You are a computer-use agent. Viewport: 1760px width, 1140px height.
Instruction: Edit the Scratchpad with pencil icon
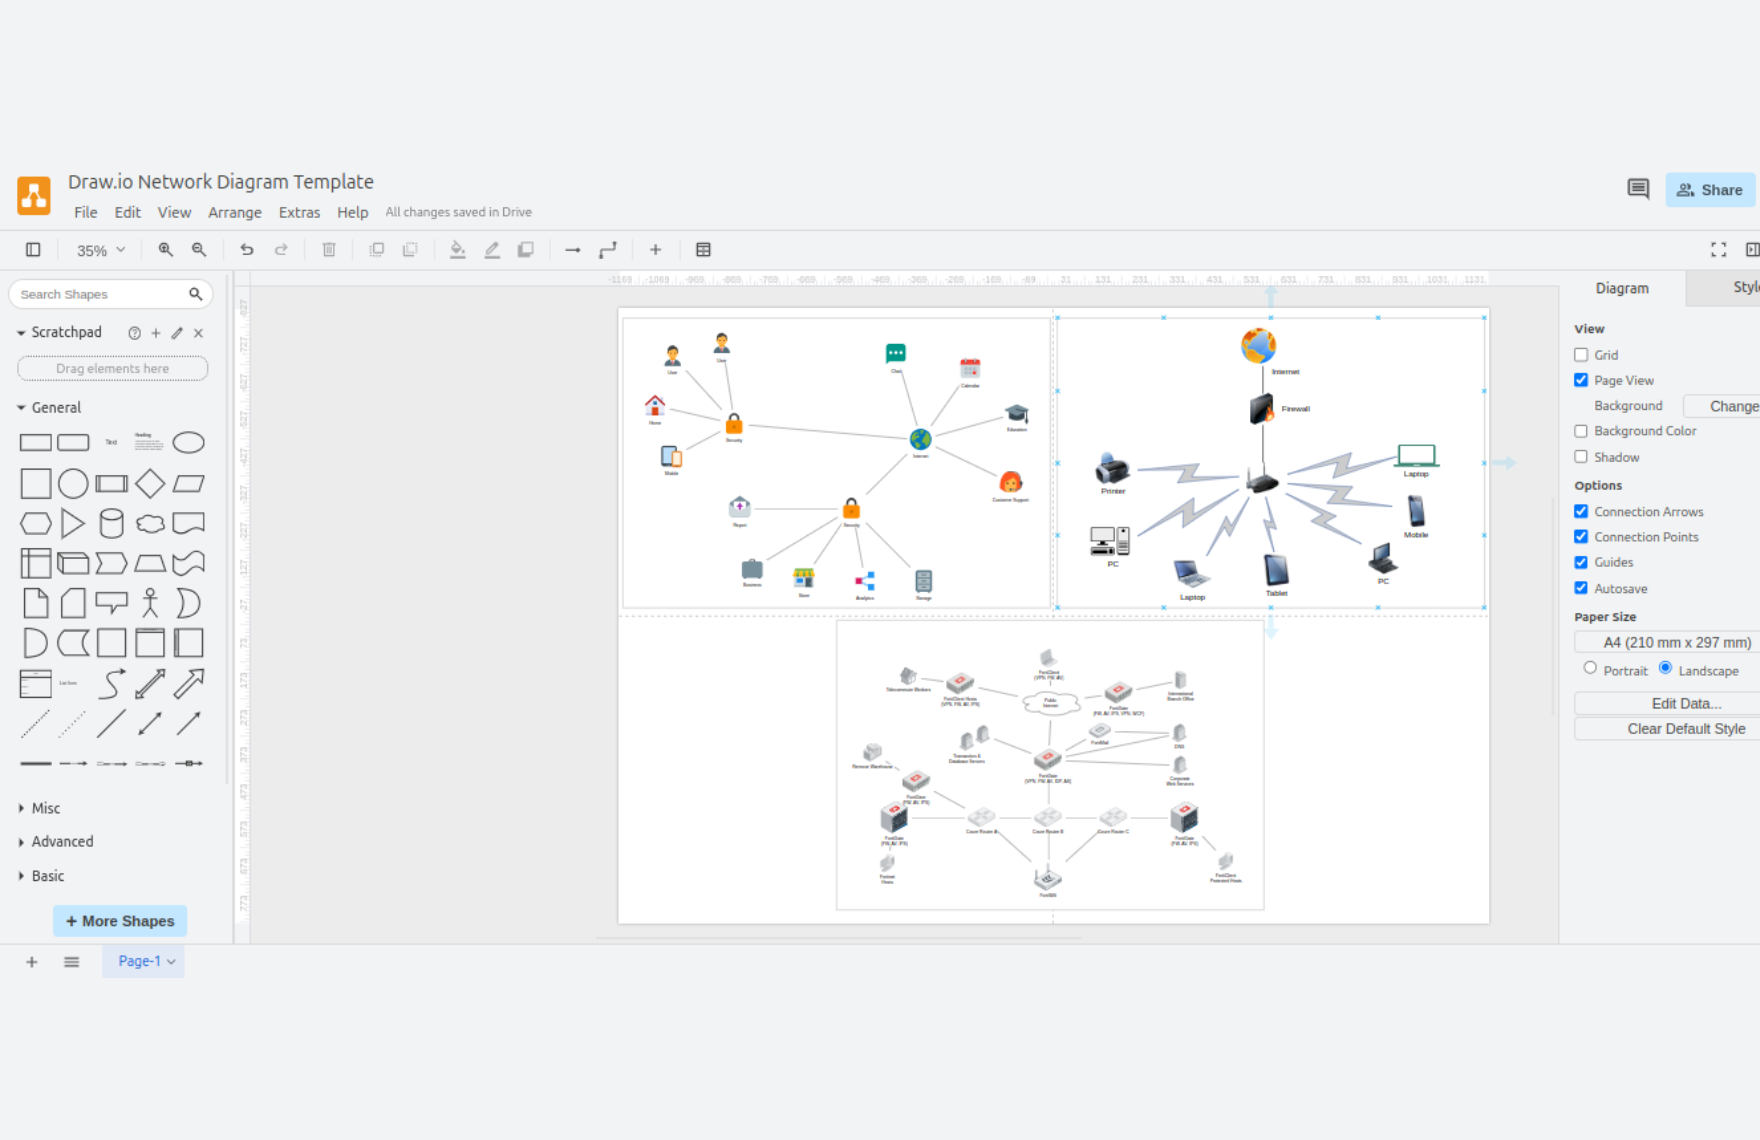[177, 333]
